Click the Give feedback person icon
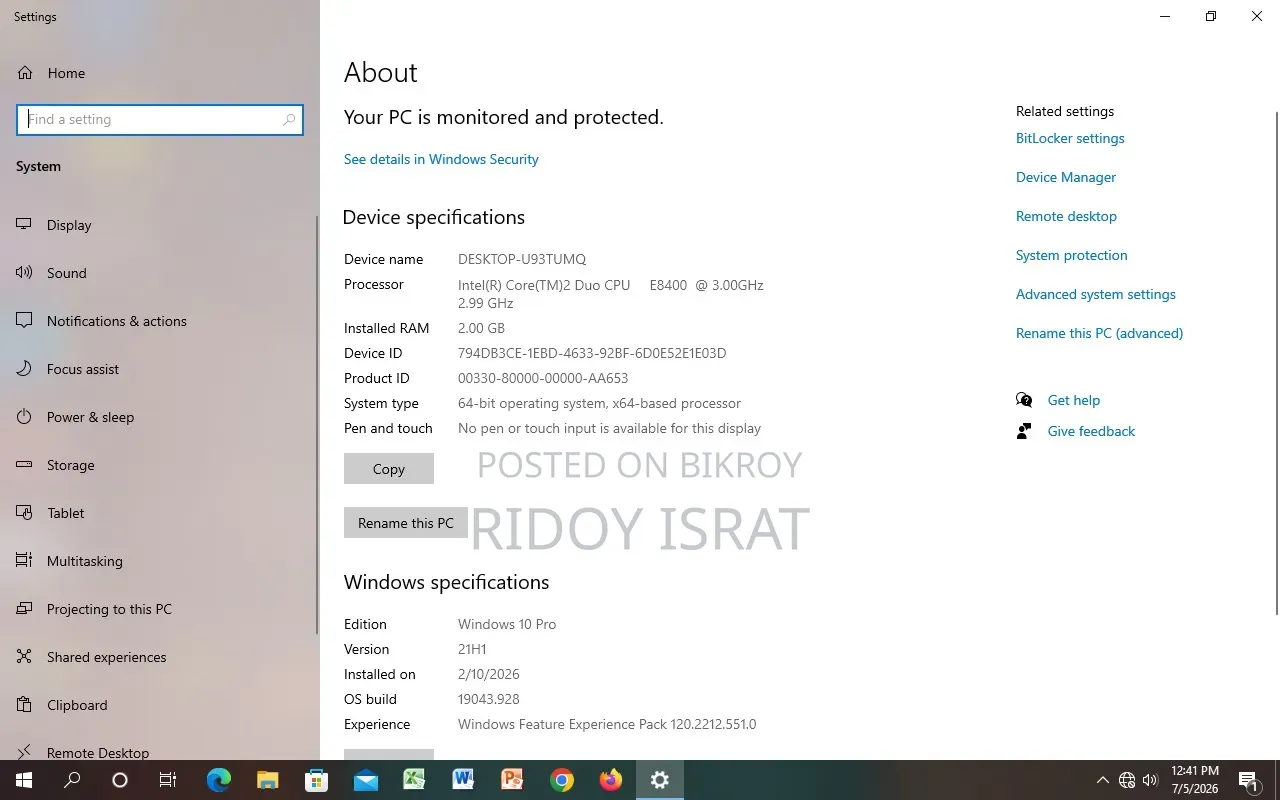Viewport: 1280px width, 800px height. pyautogui.click(x=1024, y=431)
